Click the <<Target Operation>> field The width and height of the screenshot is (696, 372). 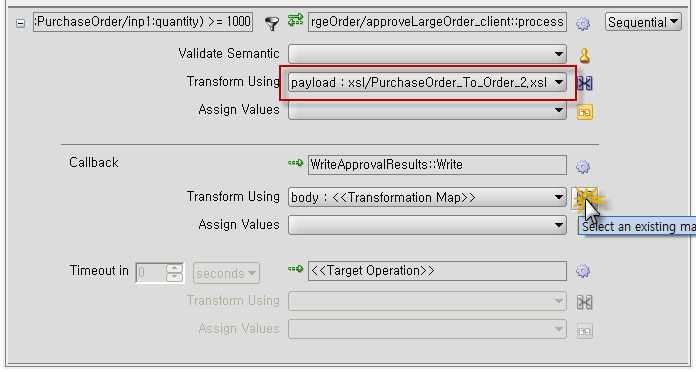pos(437,271)
